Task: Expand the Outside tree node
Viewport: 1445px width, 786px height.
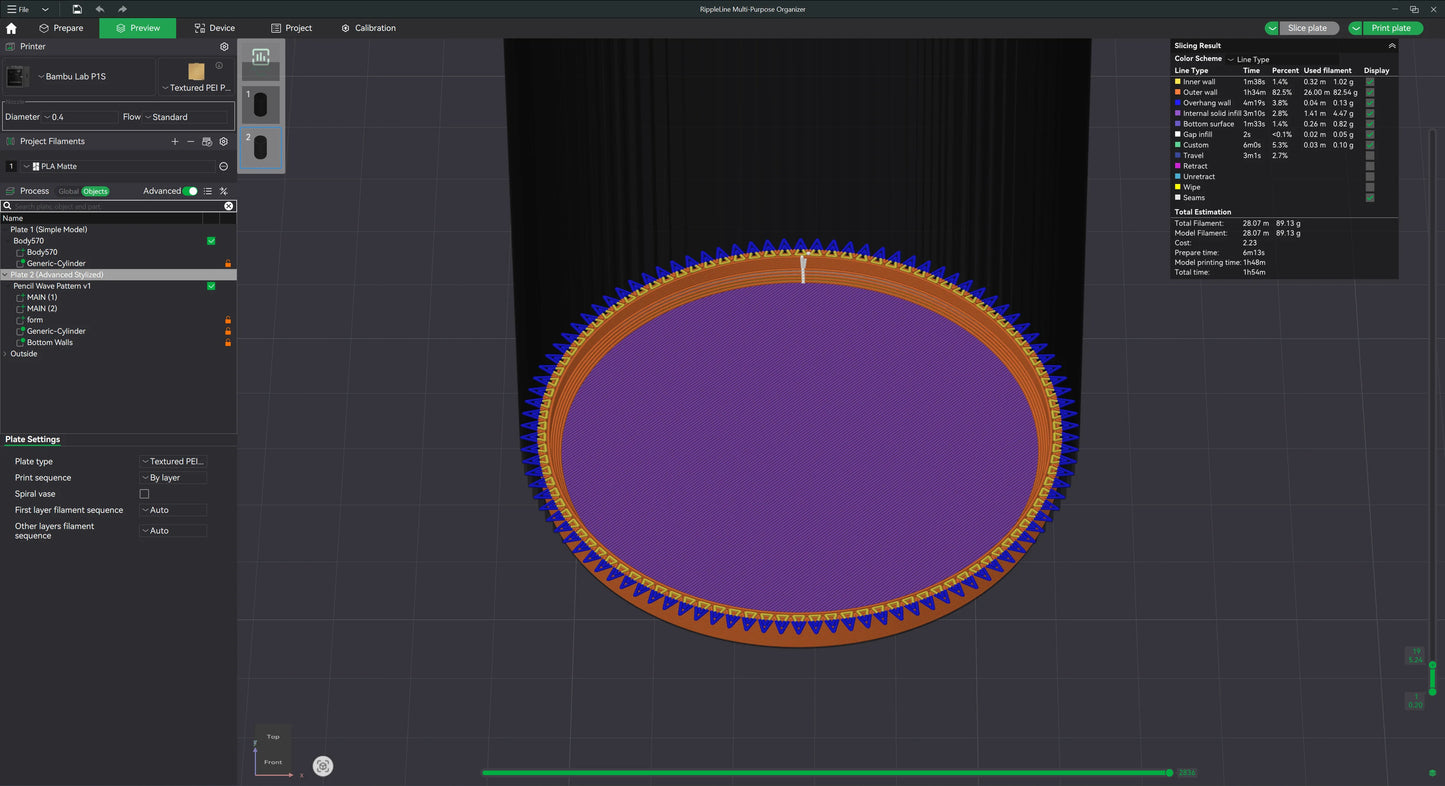Action: pos(5,354)
